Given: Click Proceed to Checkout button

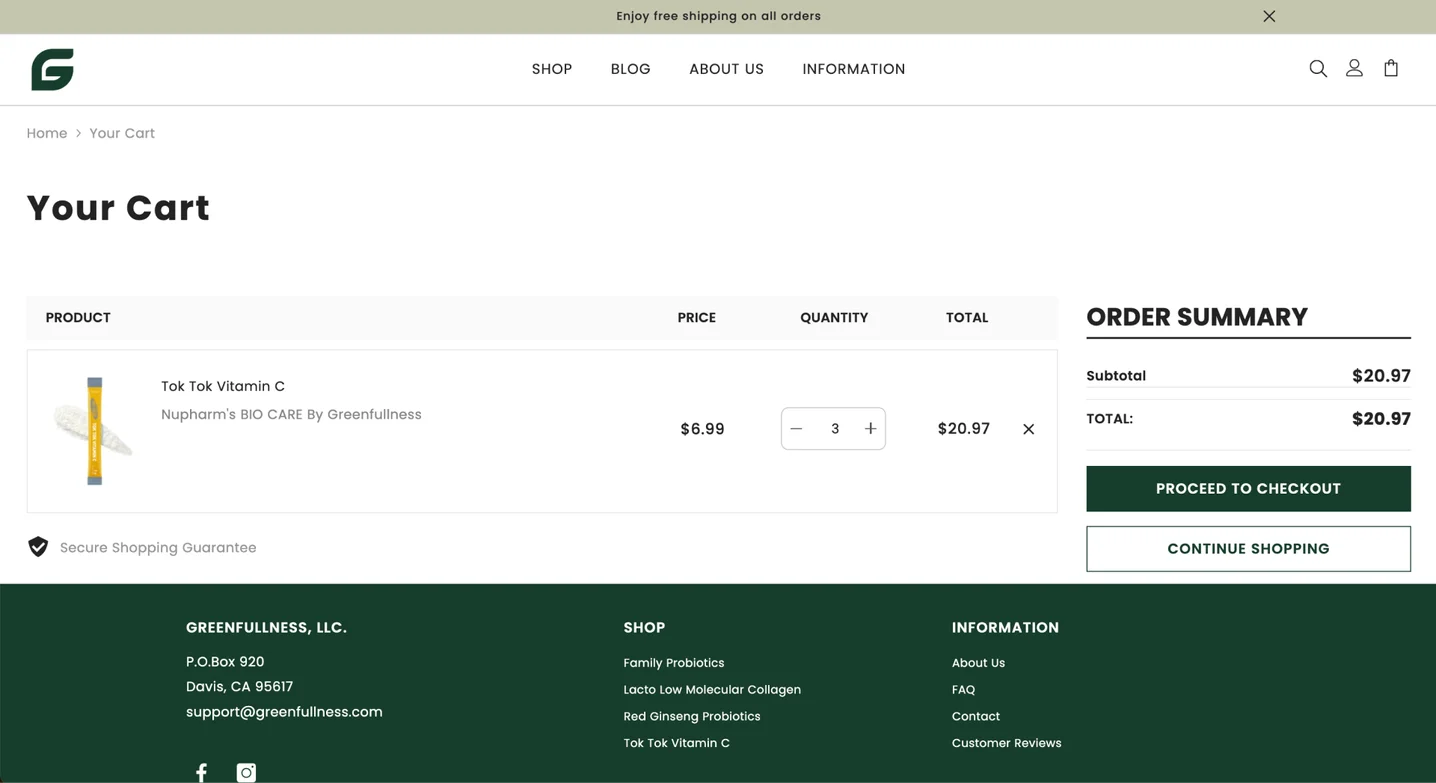Looking at the screenshot, I should [1248, 489].
